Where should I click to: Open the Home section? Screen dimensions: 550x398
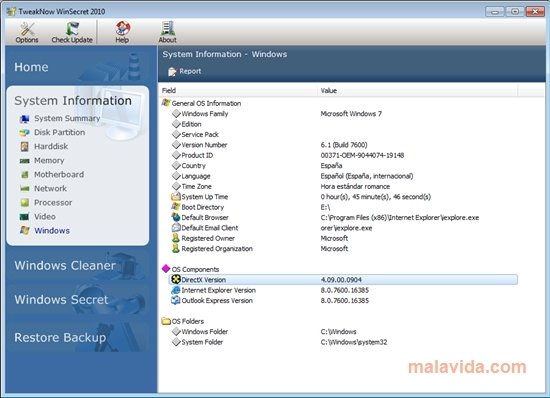coord(31,67)
